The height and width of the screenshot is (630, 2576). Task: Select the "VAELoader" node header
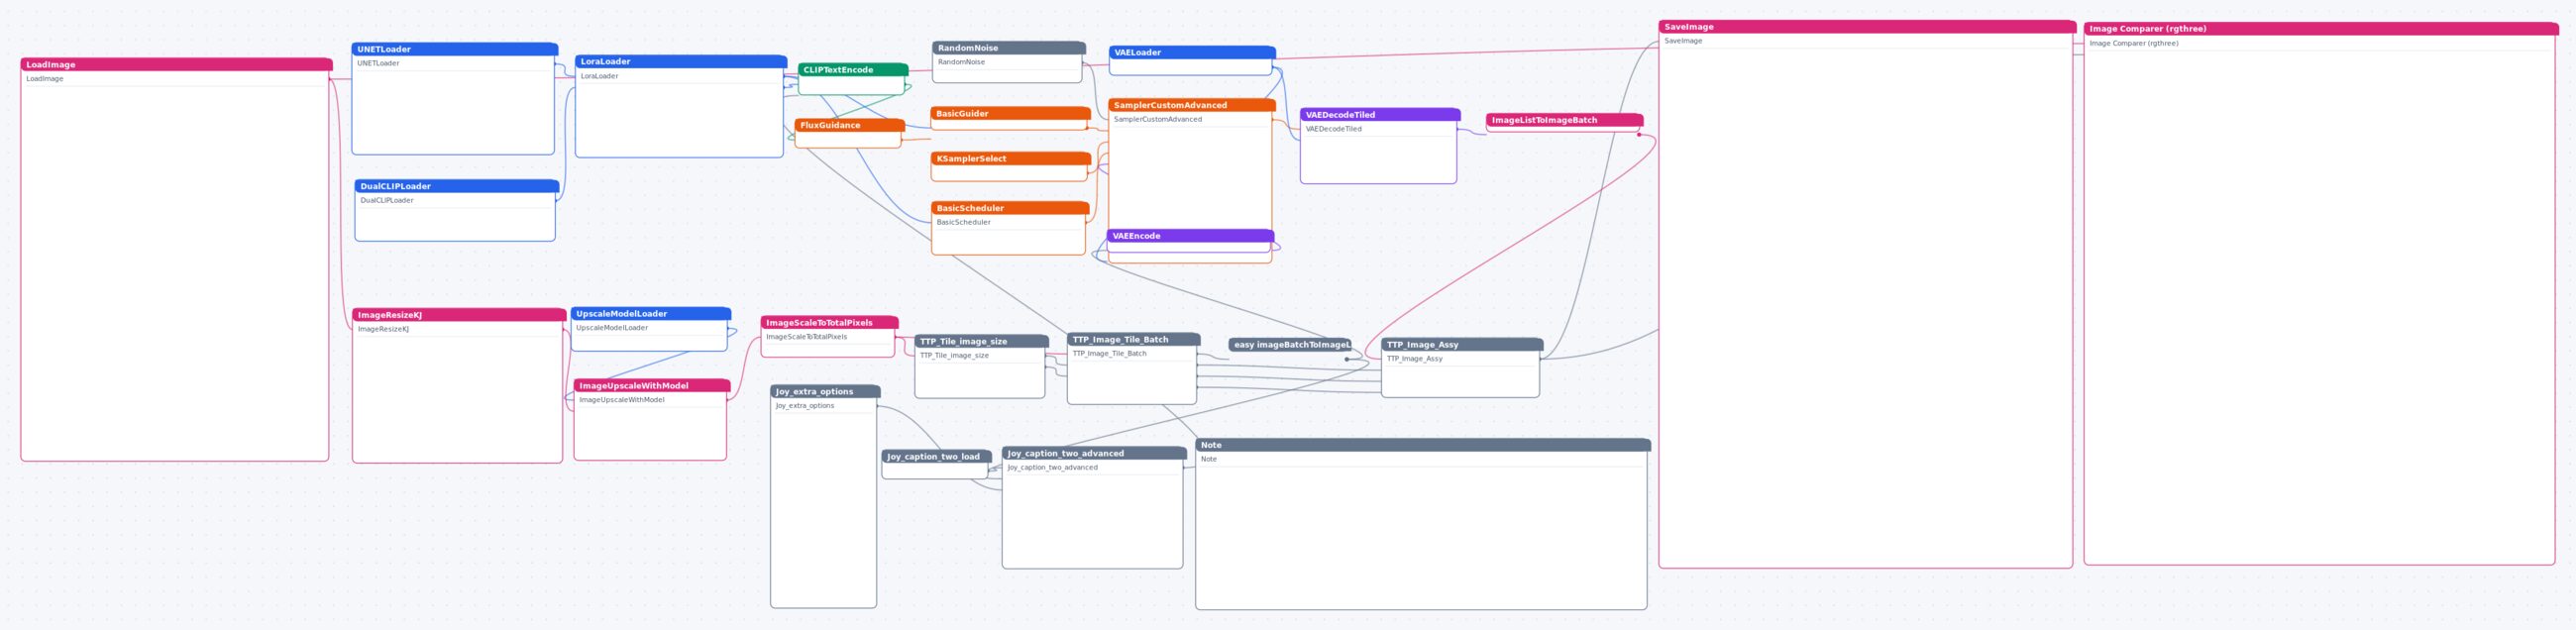pyautogui.click(x=1191, y=53)
